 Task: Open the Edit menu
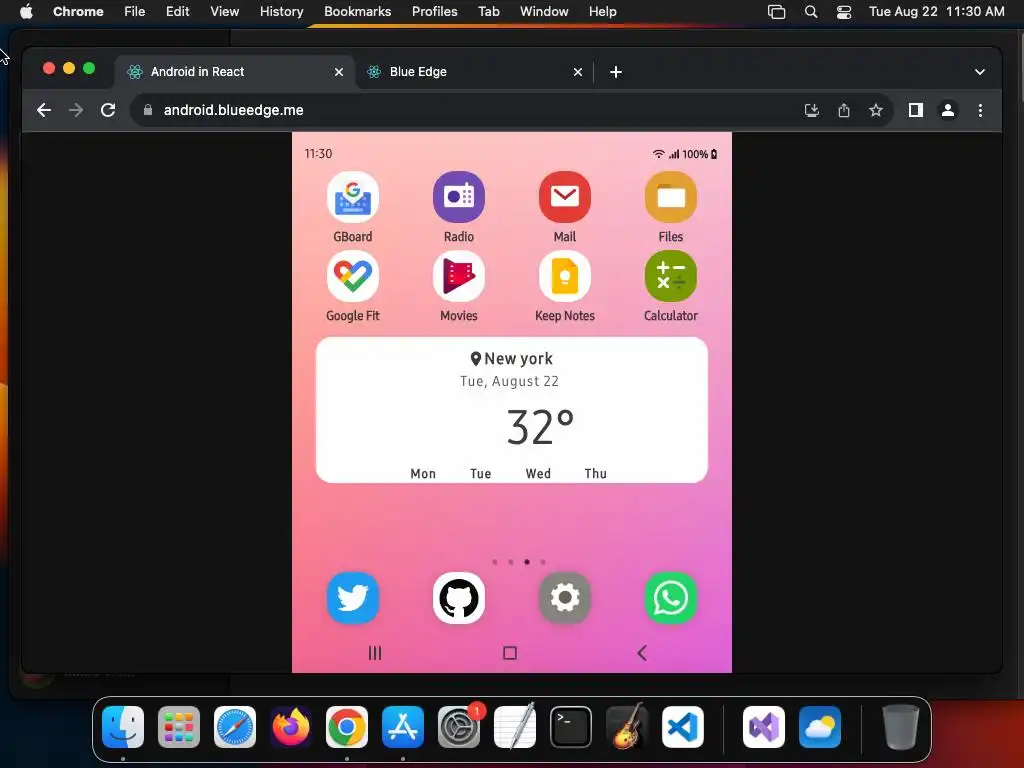(177, 12)
